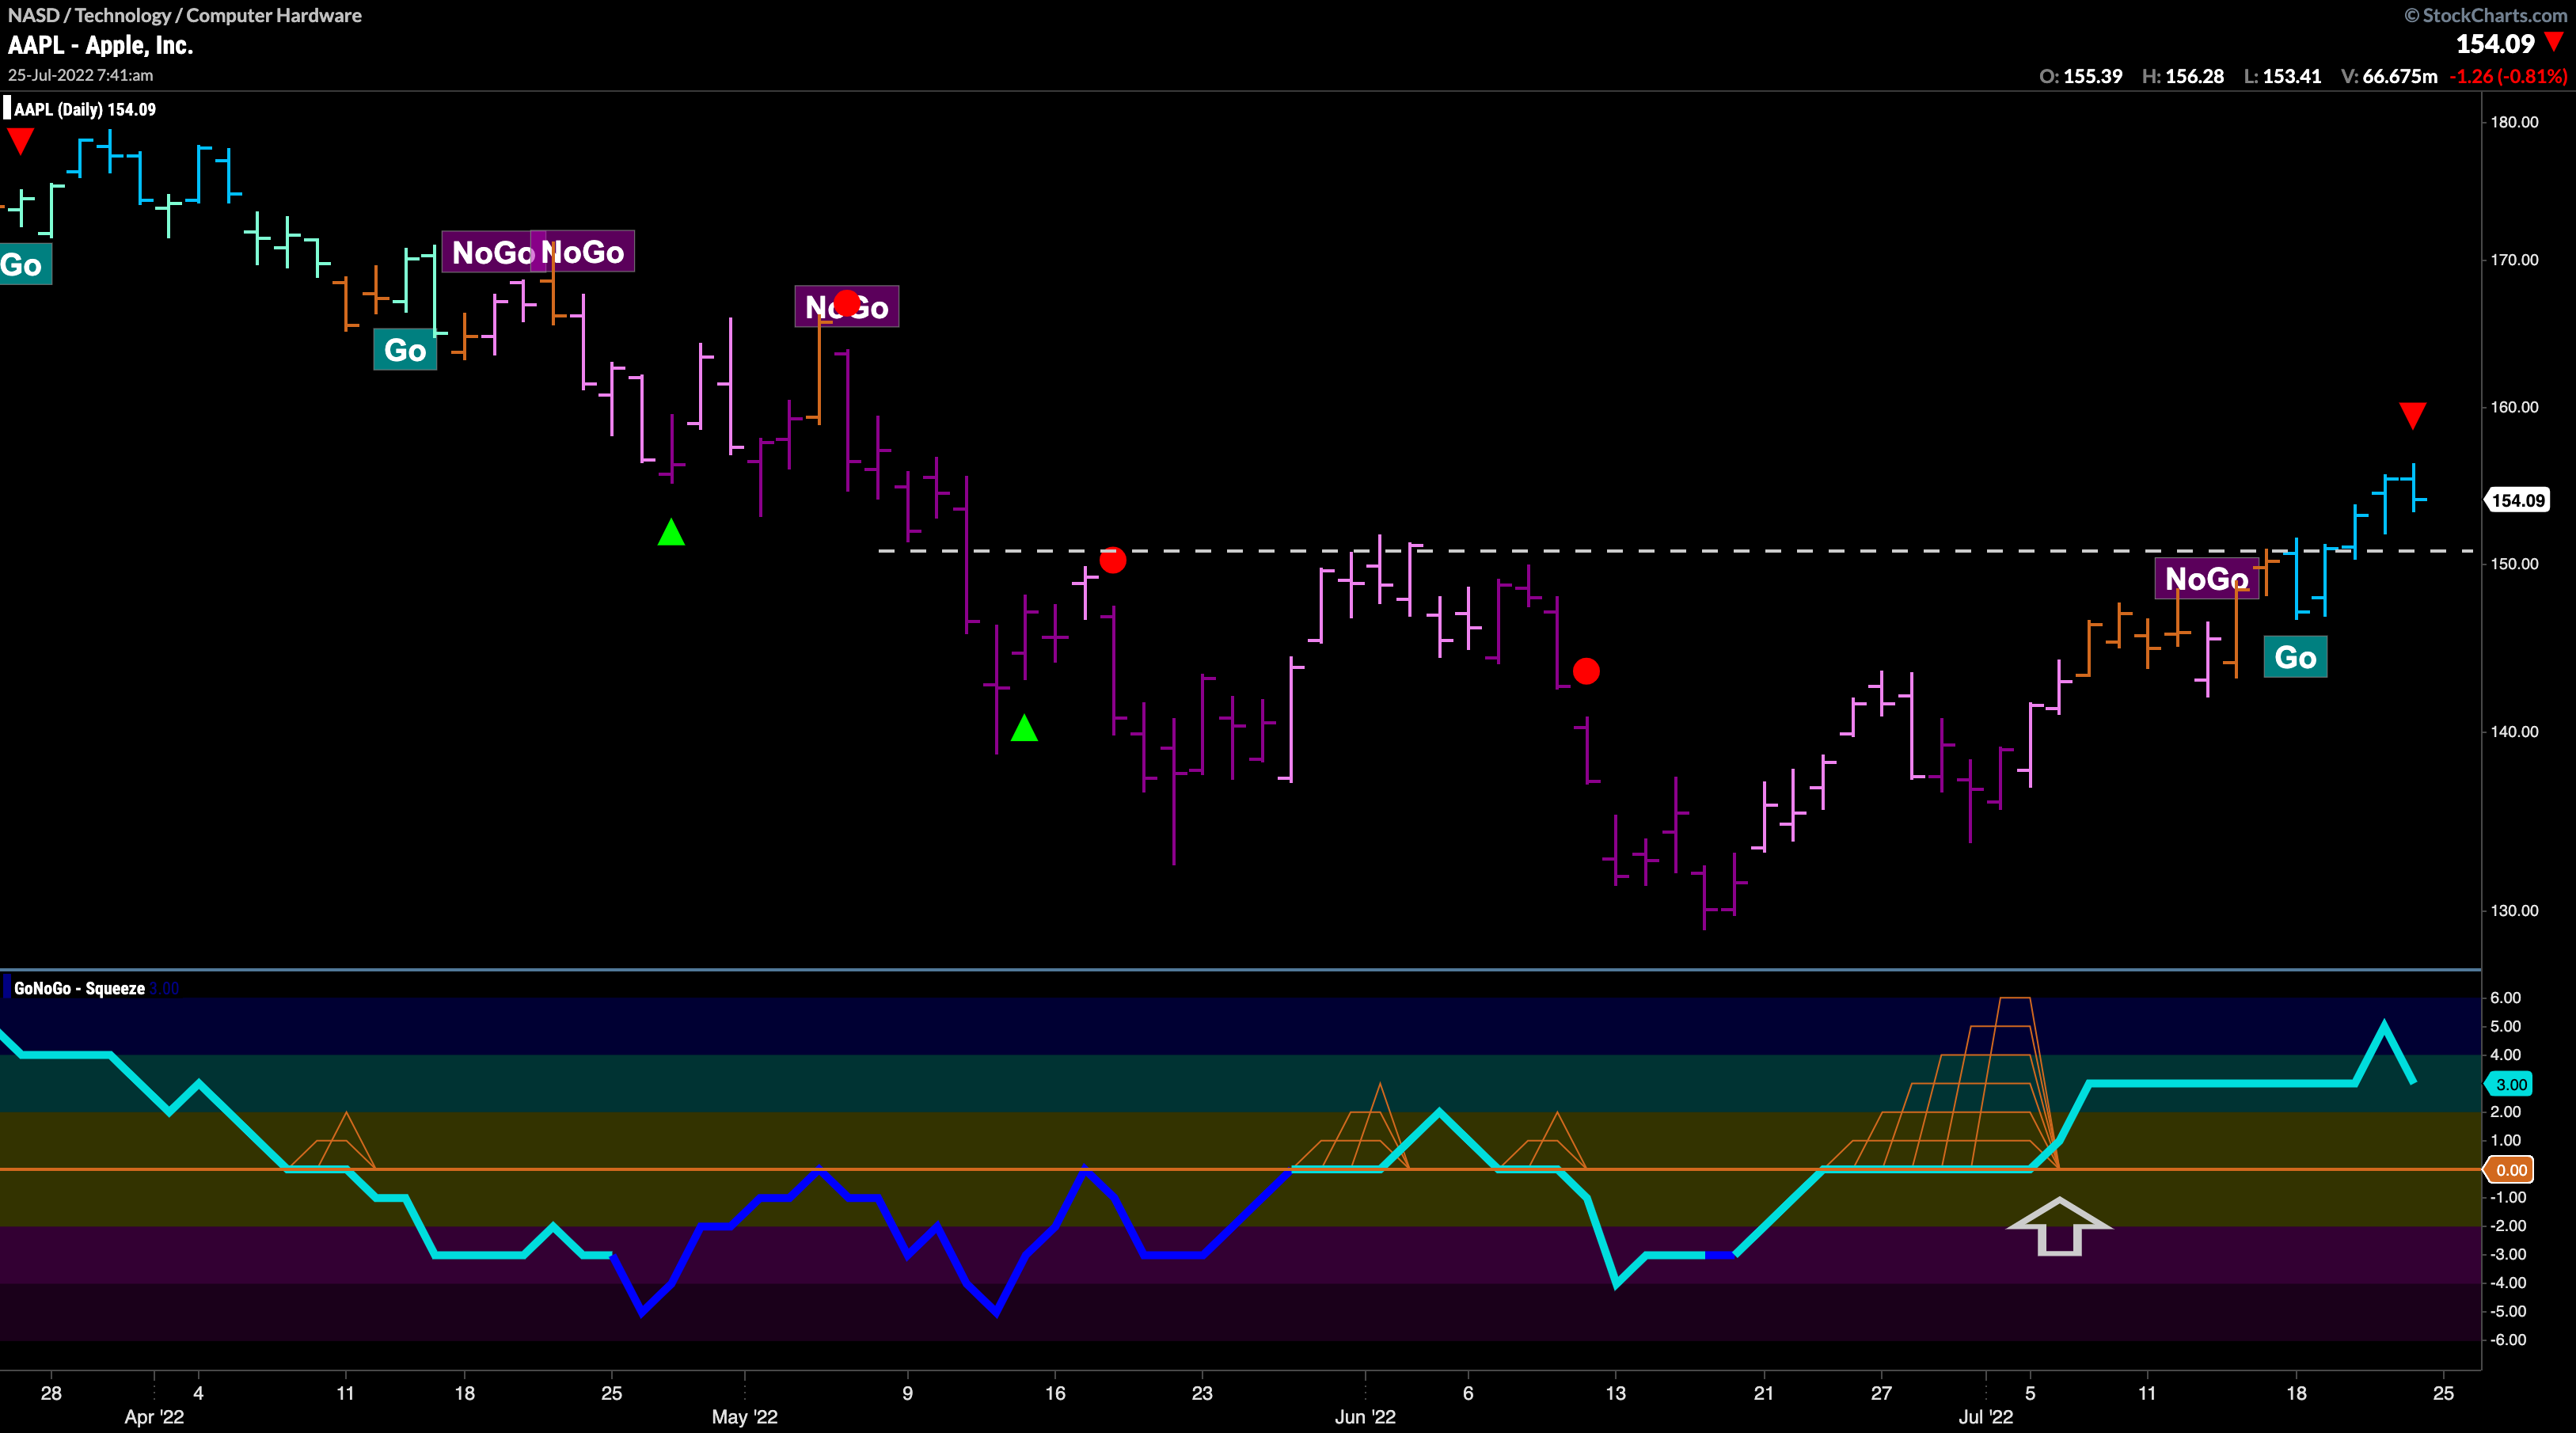The height and width of the screenshot is (1433, 2576).
Task: Click the 28 date label on the time axis
Action: point(51,1393)
